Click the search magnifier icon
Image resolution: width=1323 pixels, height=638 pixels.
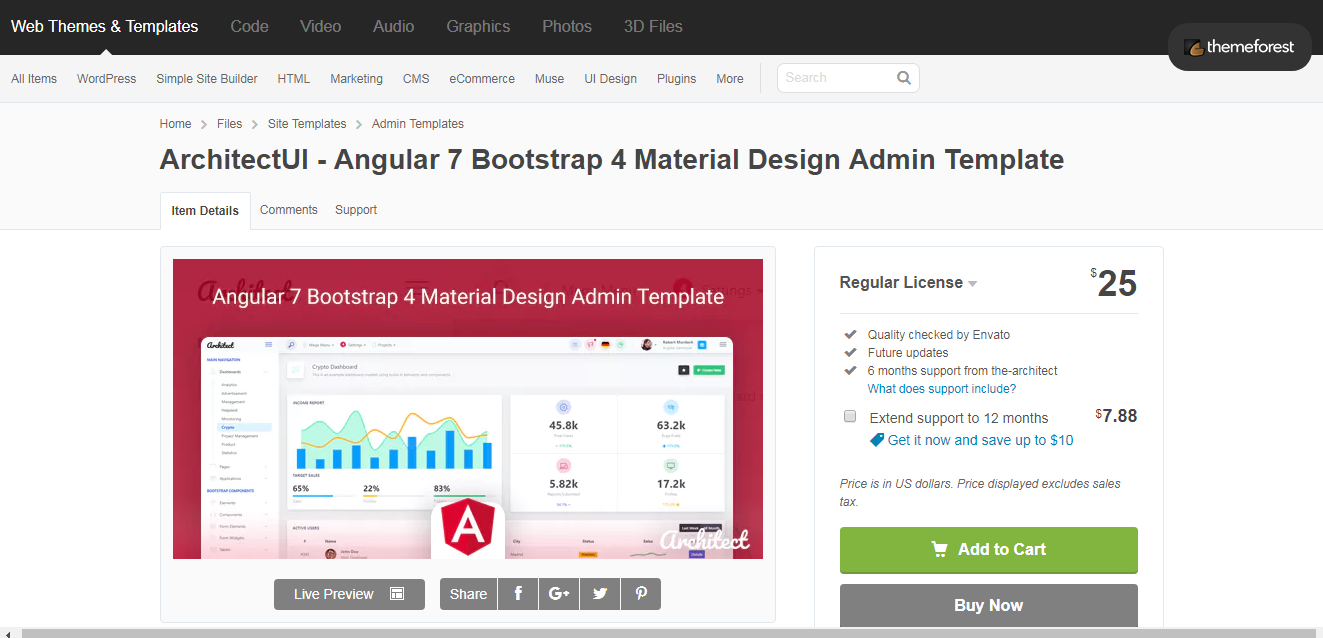click(903, 78)
